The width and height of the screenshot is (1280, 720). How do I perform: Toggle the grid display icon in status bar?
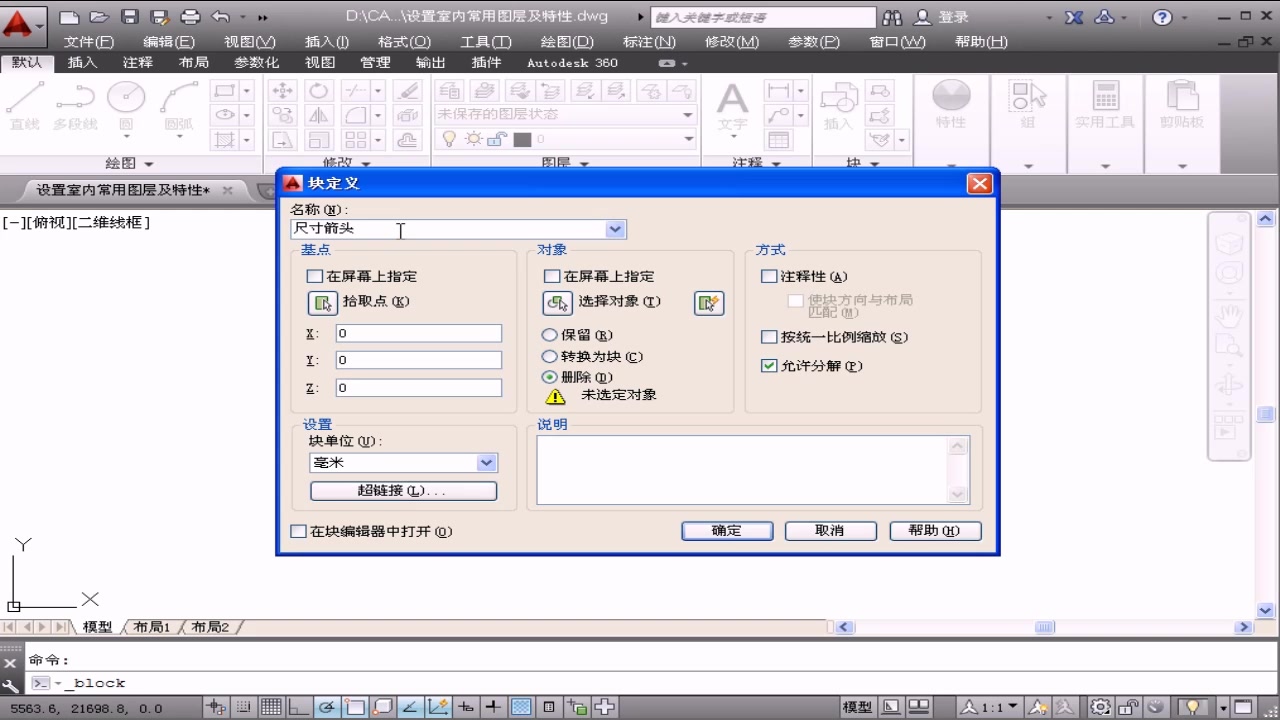(x=269, y=707)
